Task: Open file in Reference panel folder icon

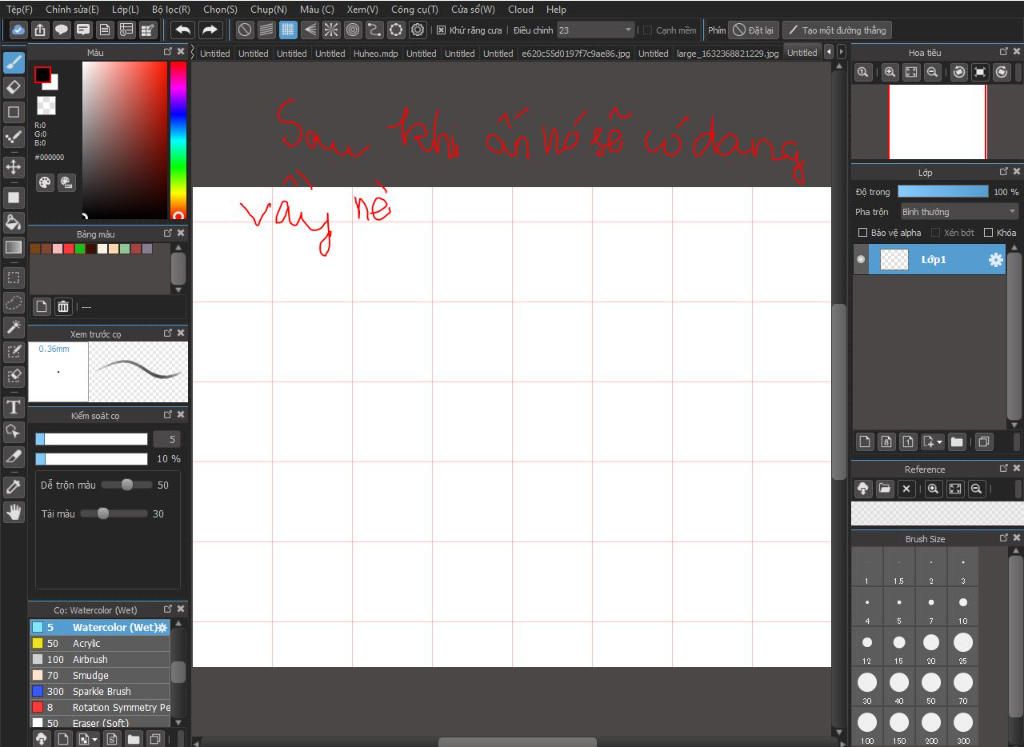Action: coord(884,488)
